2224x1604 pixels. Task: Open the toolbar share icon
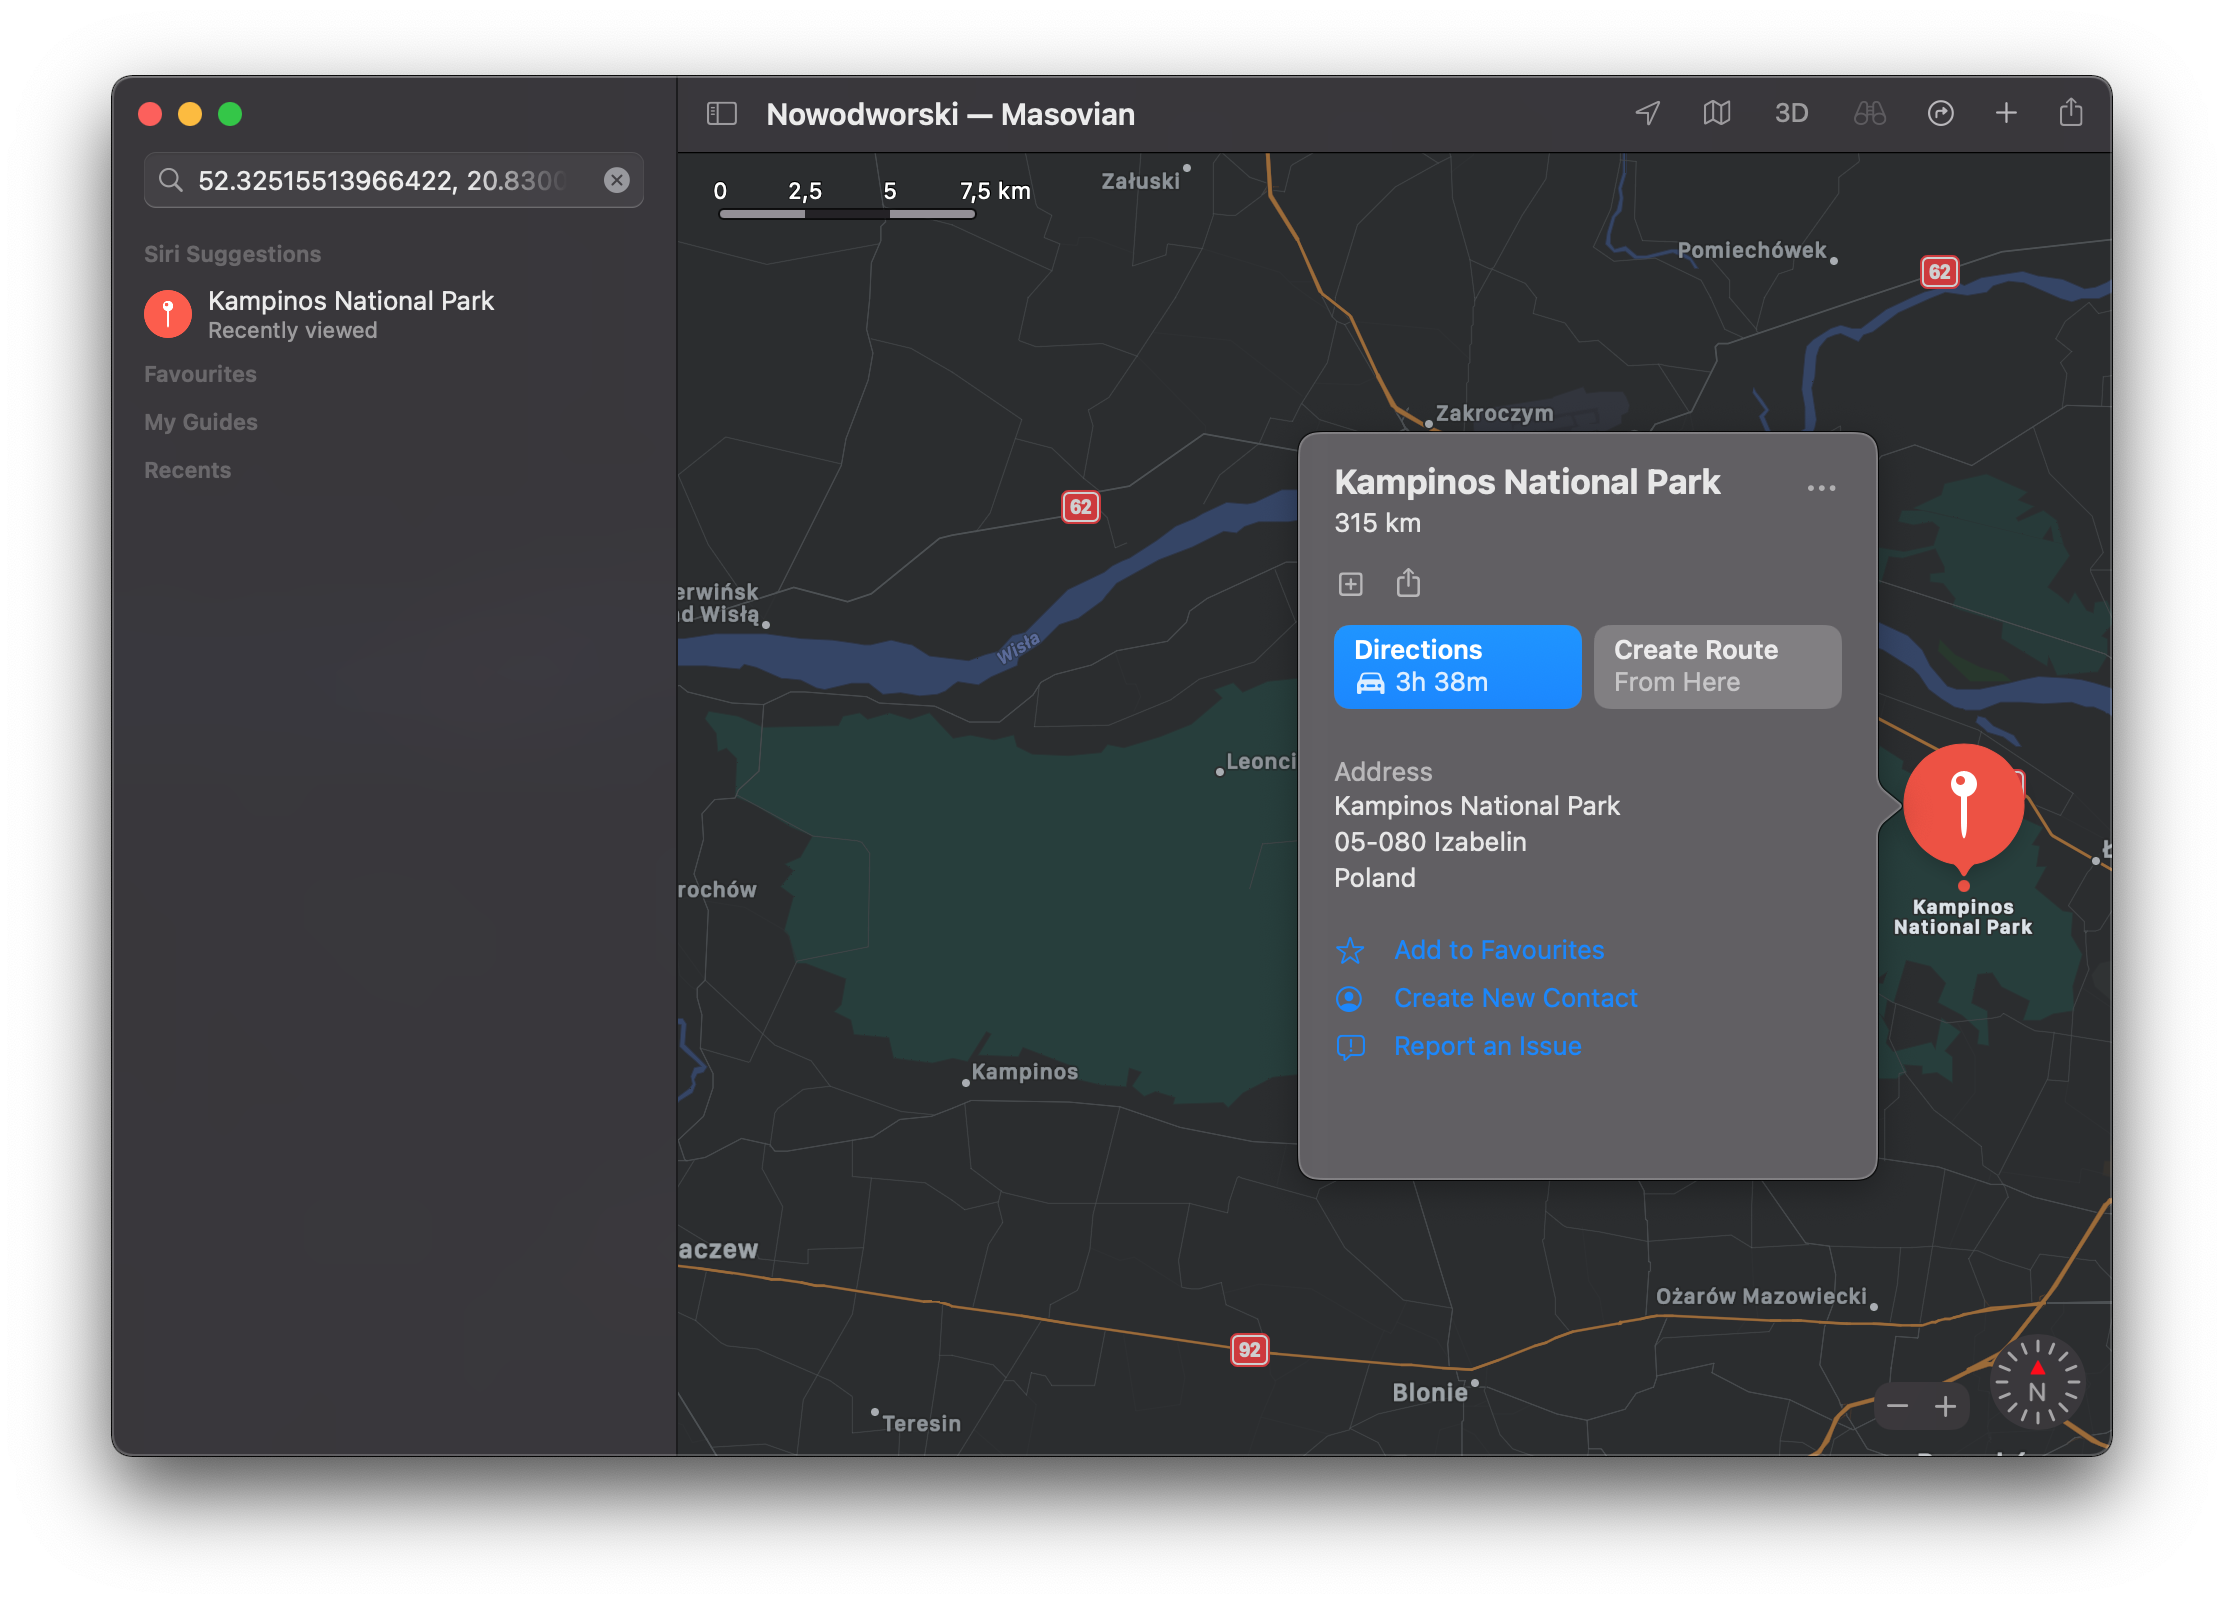(2070, 113)
